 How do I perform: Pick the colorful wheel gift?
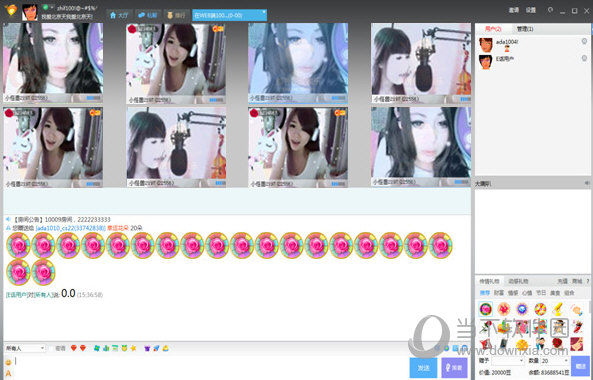tap(540, 309)
